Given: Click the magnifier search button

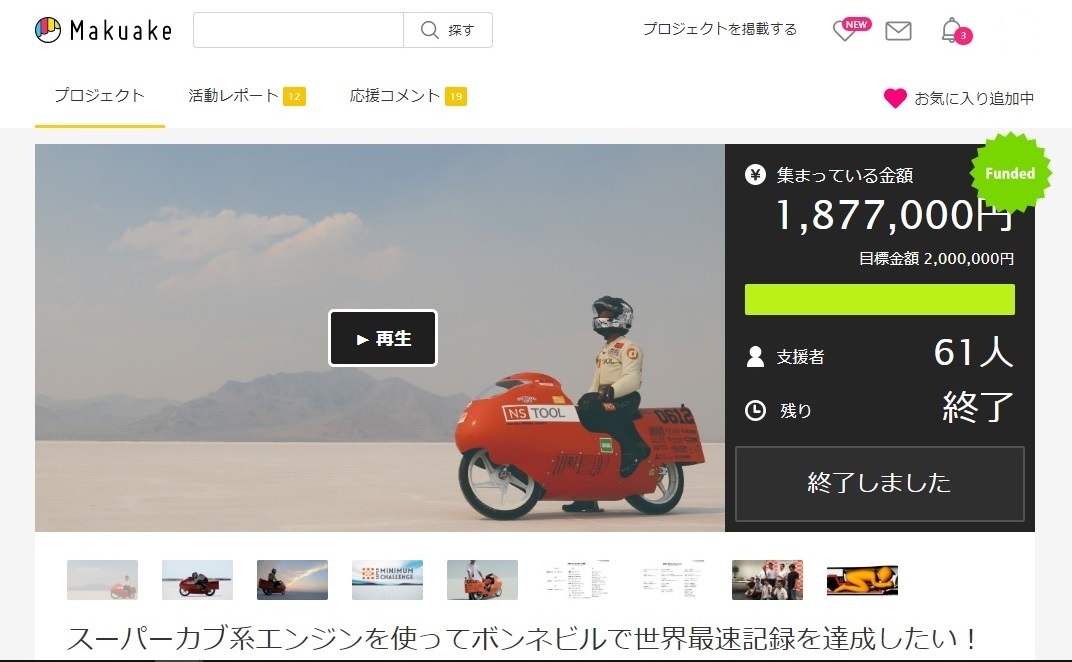Looking at the screenshot, I should [x=448, y=30].
